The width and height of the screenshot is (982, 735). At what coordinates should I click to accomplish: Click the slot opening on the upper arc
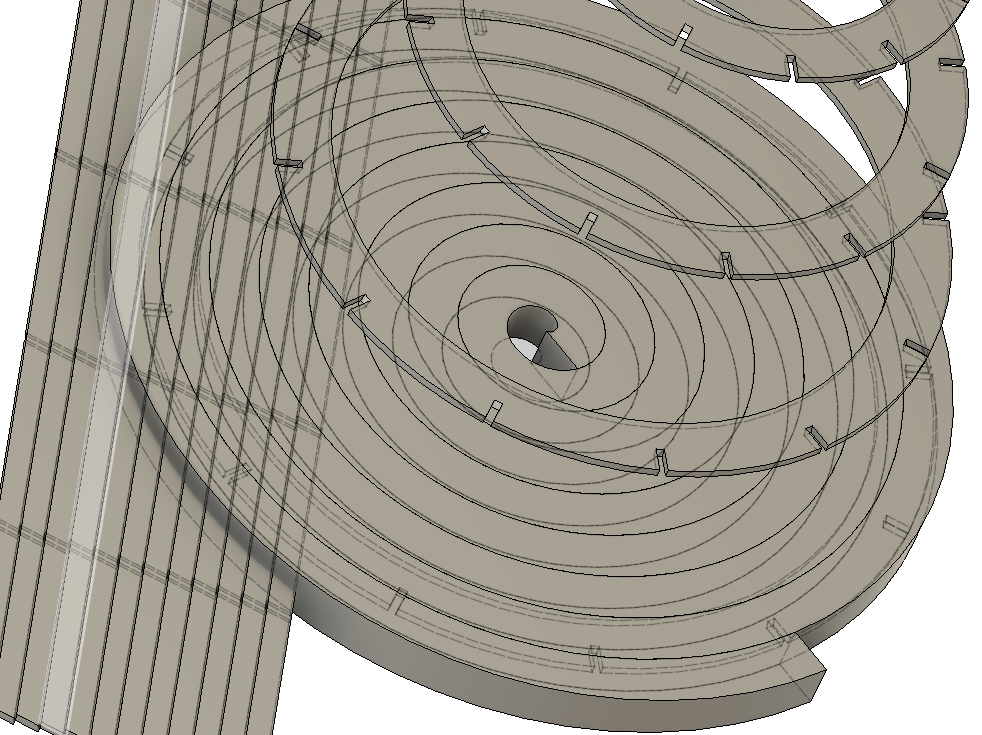coord(685,35)
